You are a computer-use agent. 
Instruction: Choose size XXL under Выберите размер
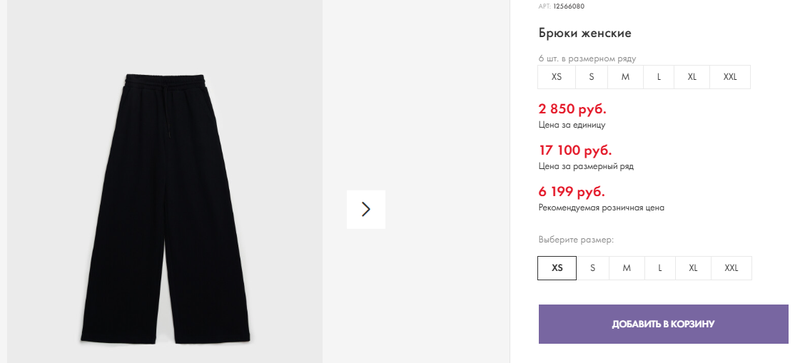click(731, 268)
